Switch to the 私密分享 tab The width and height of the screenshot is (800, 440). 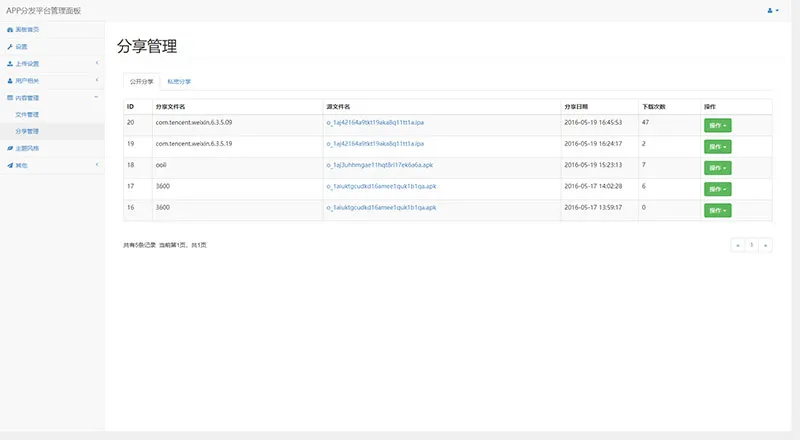click(179, 81)
